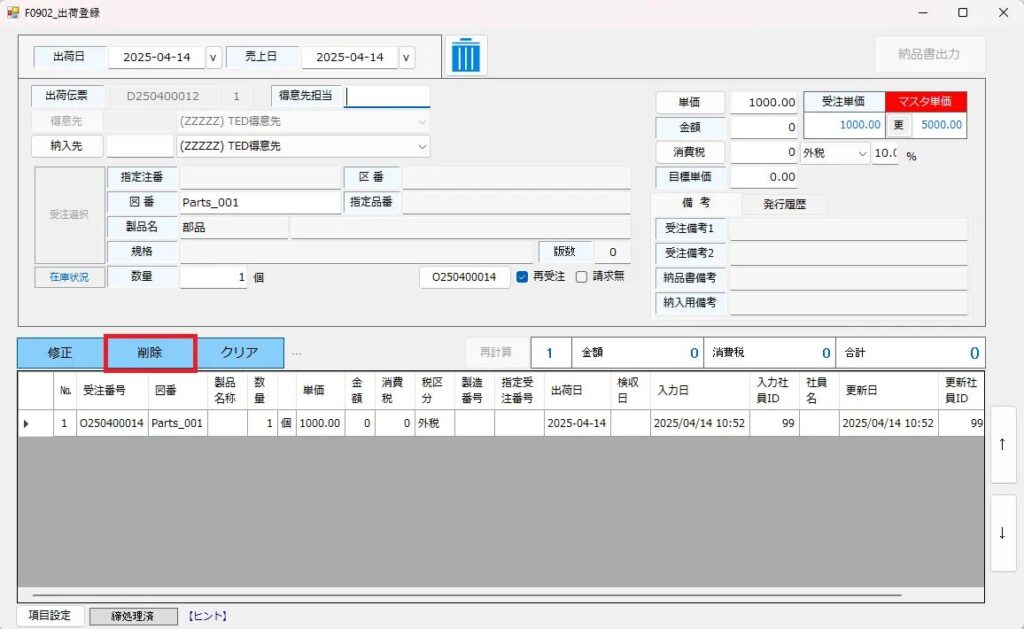This screenshot has height=629, width=1024.
Task: Open the 【ヒント】 link
Action: (208, 616)
